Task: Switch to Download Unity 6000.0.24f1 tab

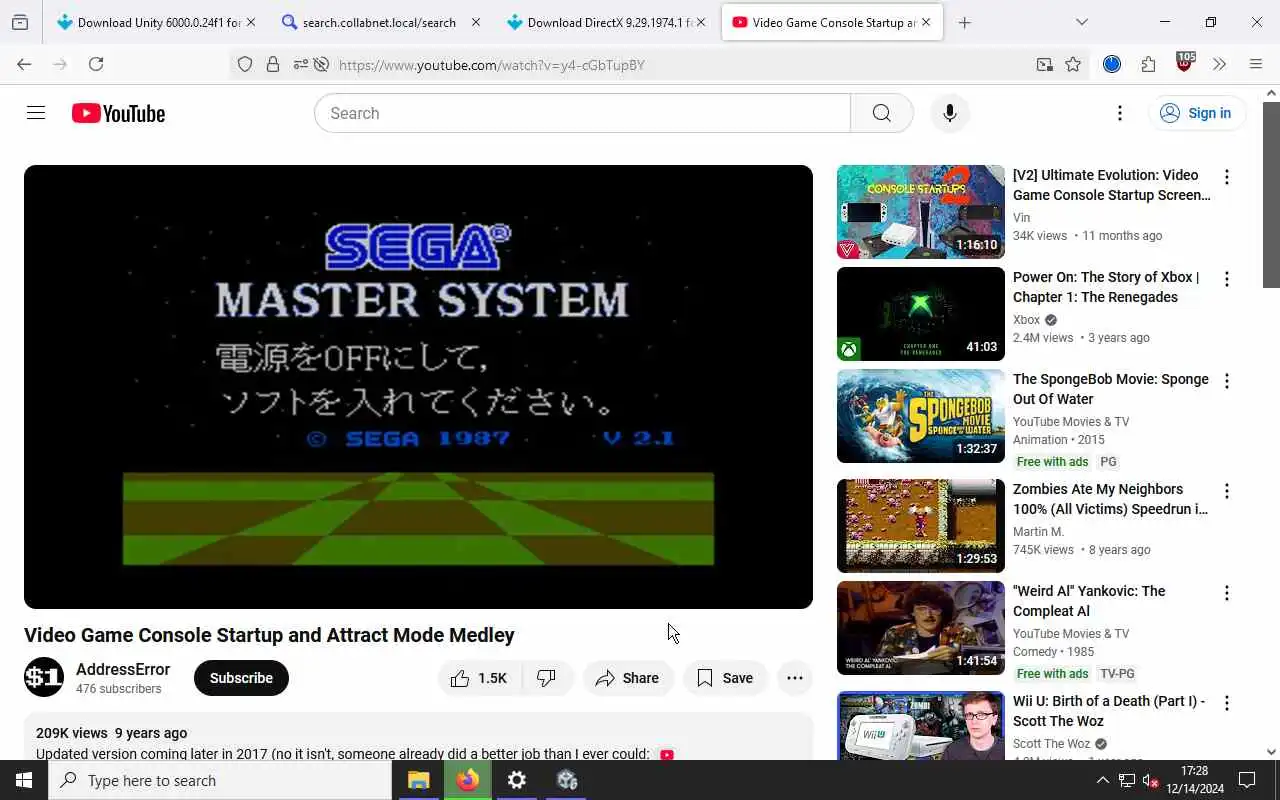Action: 150,22
